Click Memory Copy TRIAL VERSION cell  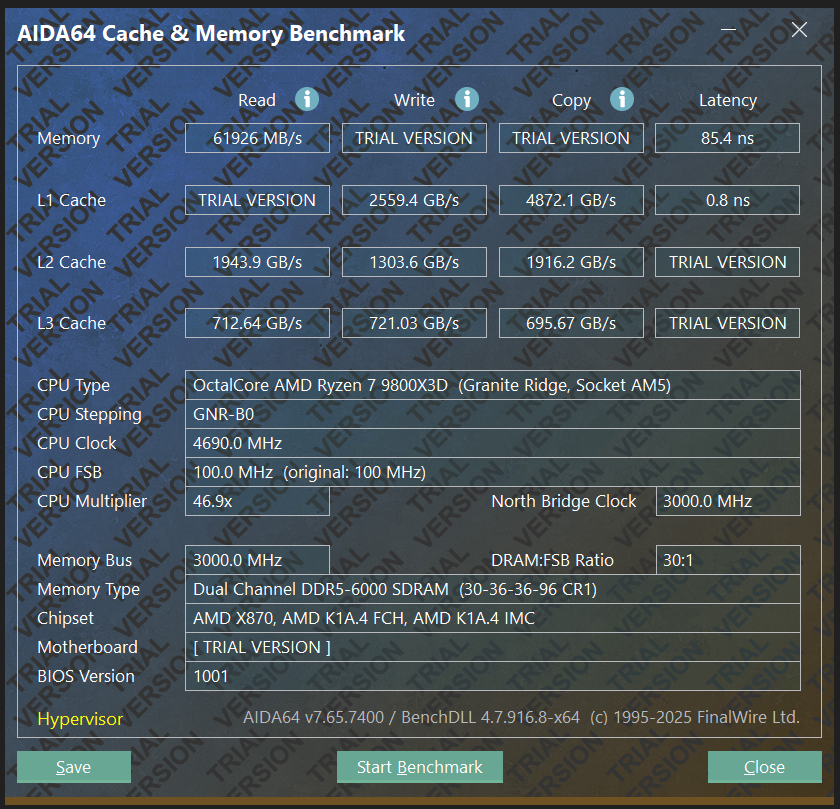[x=571, y=138]
